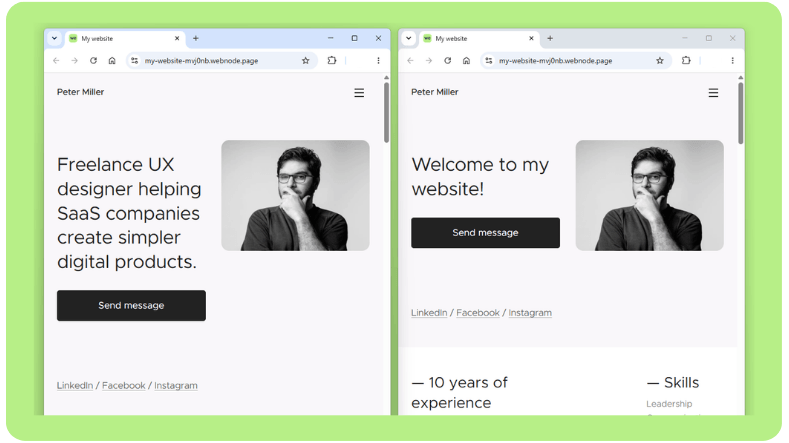This screenshot has height=443, width=789.
Task: Click portrait photo in right browser window
Action: (x=650, y=195)
